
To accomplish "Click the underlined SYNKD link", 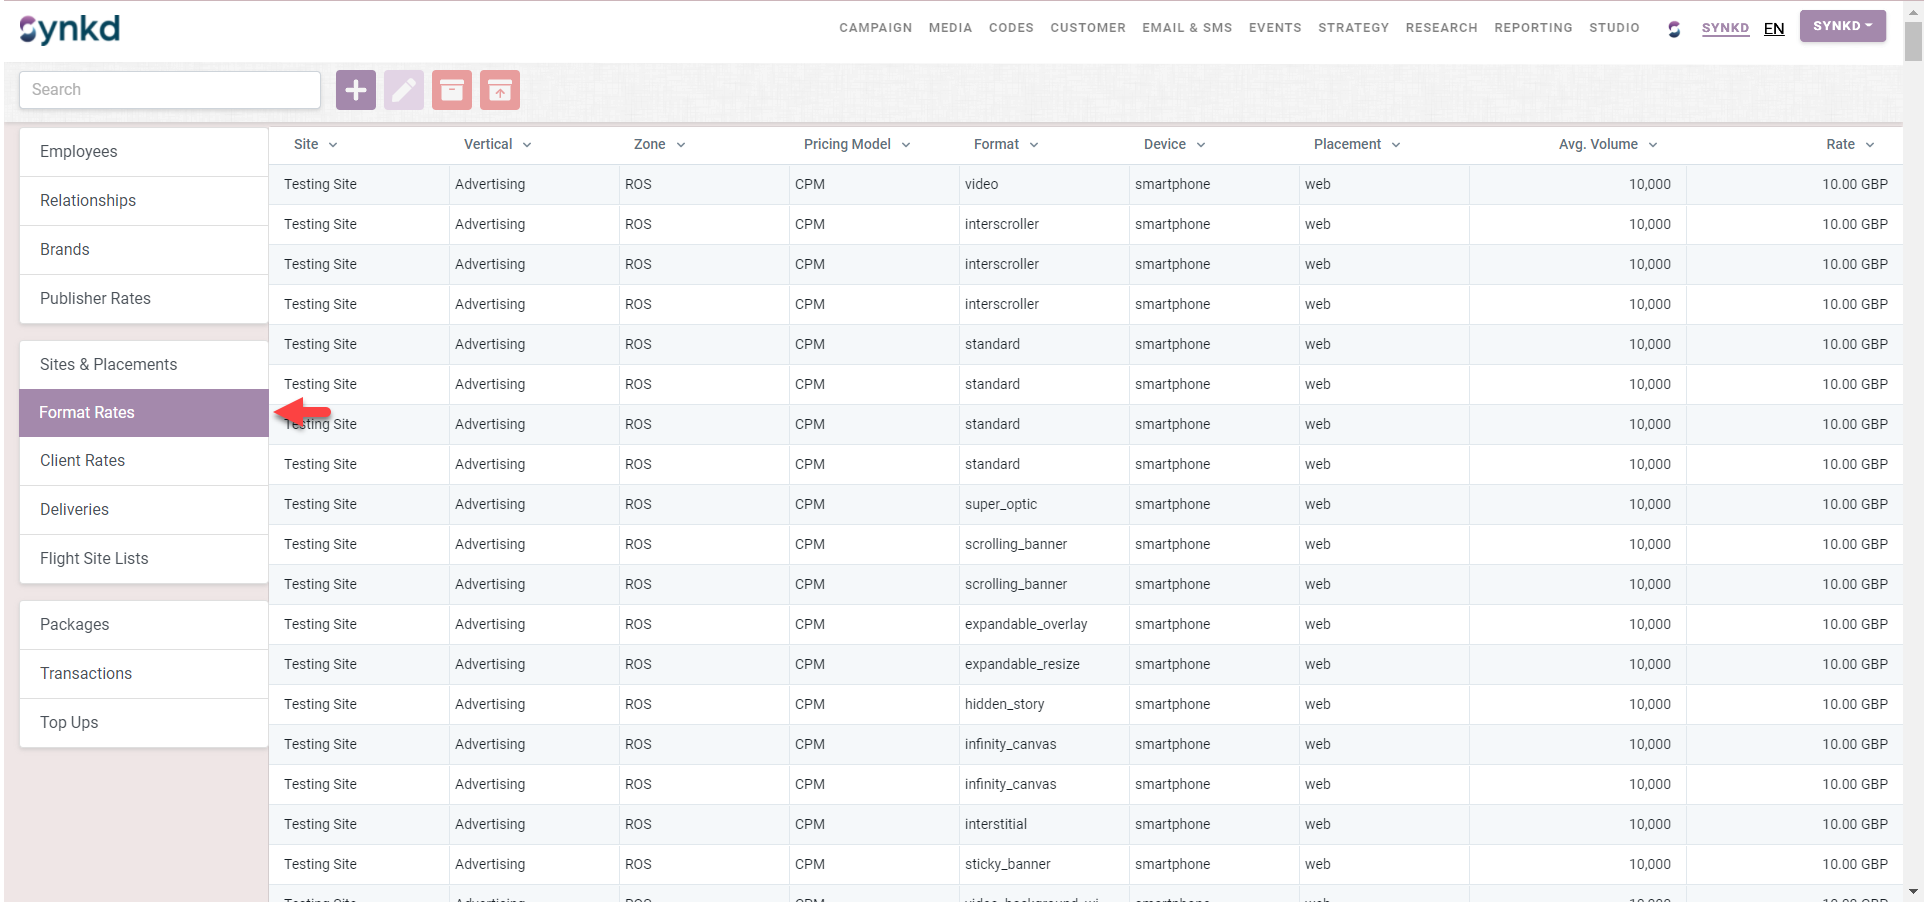I will point(1725,28).
